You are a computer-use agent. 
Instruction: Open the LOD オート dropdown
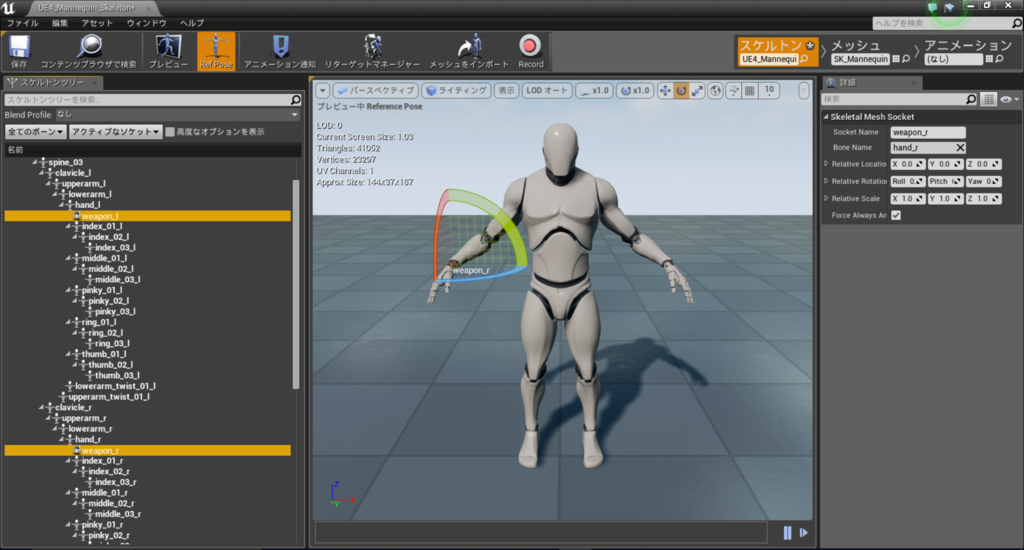point(547,91)
